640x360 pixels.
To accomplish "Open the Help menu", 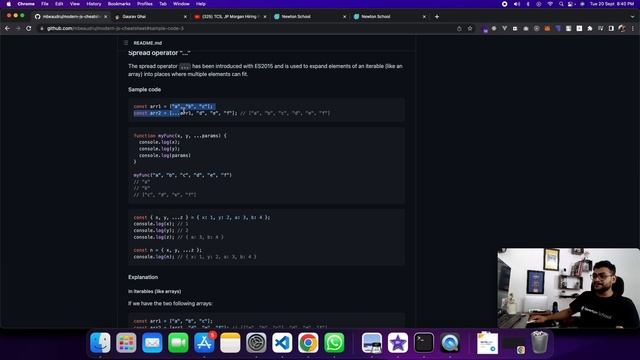I will (x=201, y=4).
